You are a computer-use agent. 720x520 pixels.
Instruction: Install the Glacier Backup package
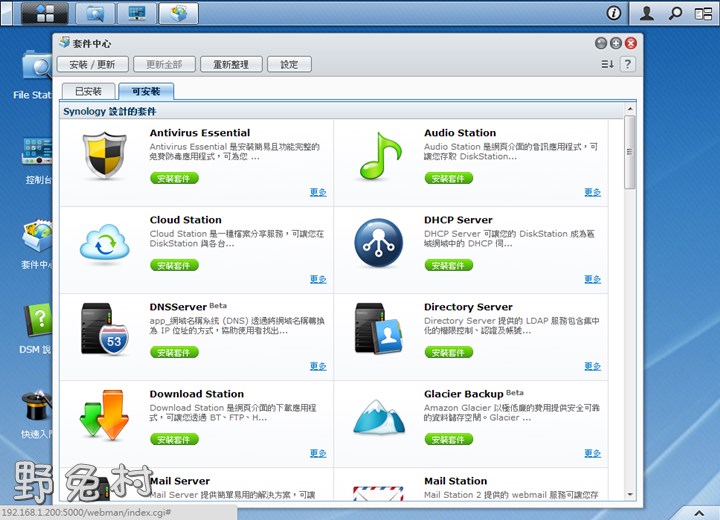coord(449,440)
